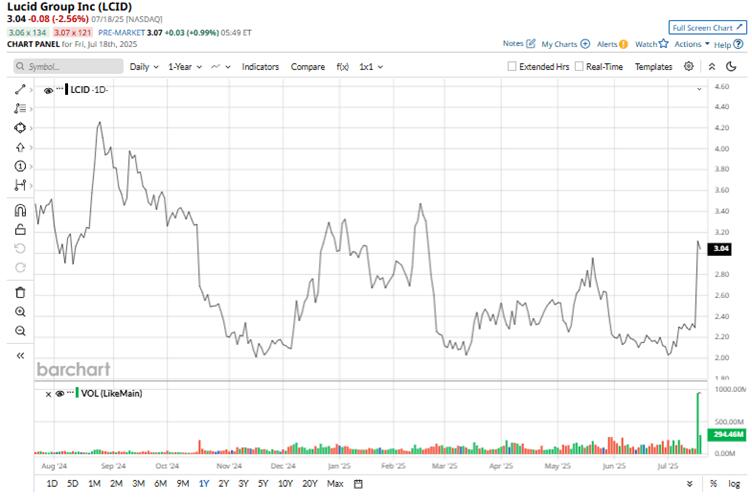This screenshot has height=503, width=752.
Task: Redo the last chart action
Action: 20,268
